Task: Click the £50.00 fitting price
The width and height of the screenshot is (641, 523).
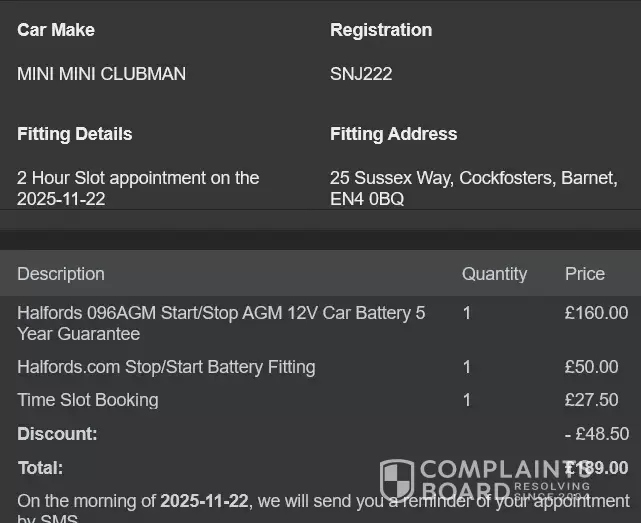Action: click(591, 367)
